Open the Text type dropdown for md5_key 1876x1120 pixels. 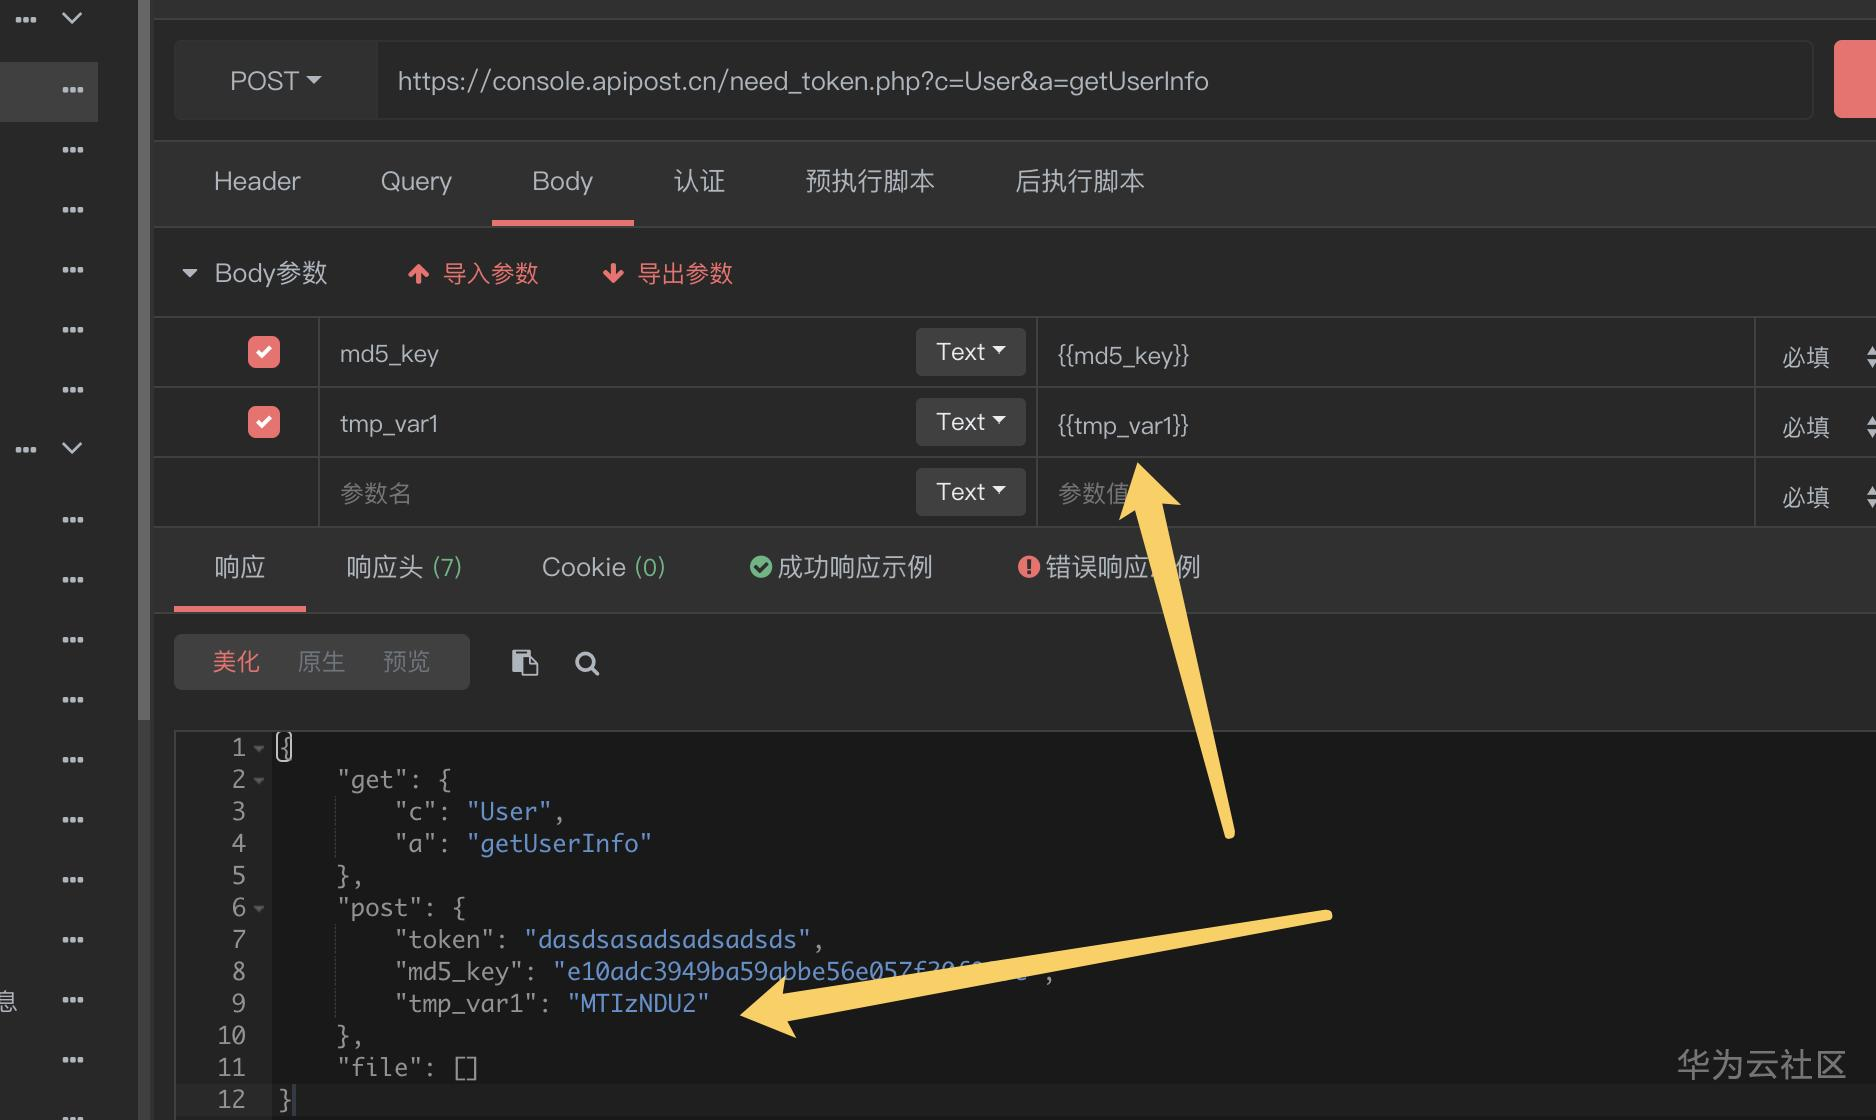970,352
